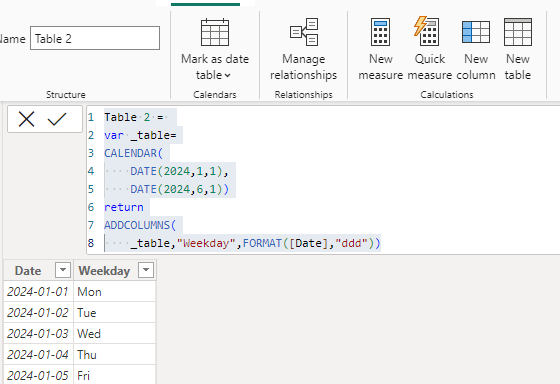This screenshot has height=384, width=560.
Task: Expand the Mark as date table chevron
Action: click(x=228, y=75)
